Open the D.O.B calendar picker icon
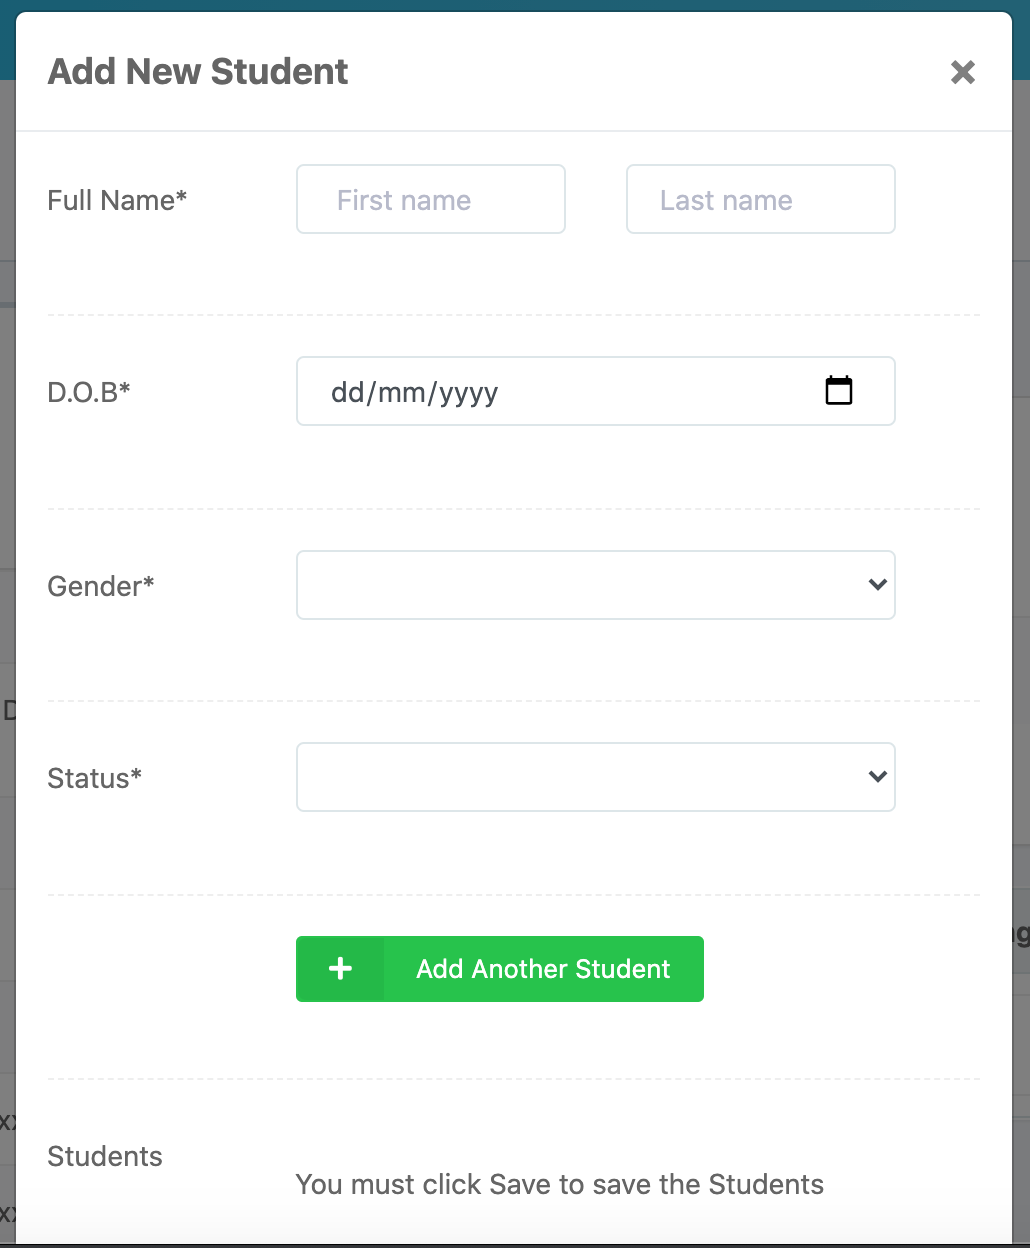The width and height of the screenshot is (1030, 1248). click(839, 391)
